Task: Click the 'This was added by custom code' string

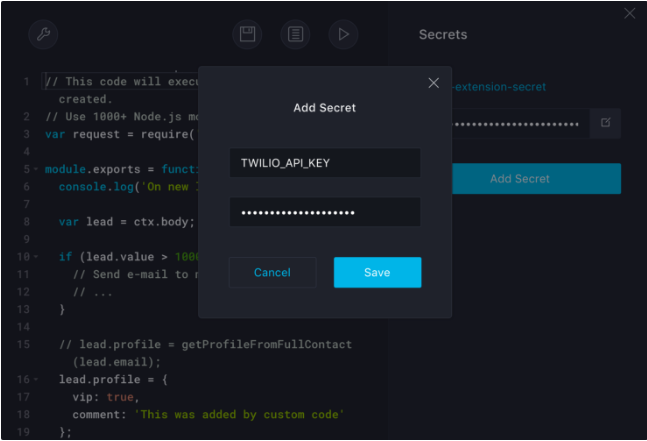Action: pyautogui.click(x=239, y=414)
